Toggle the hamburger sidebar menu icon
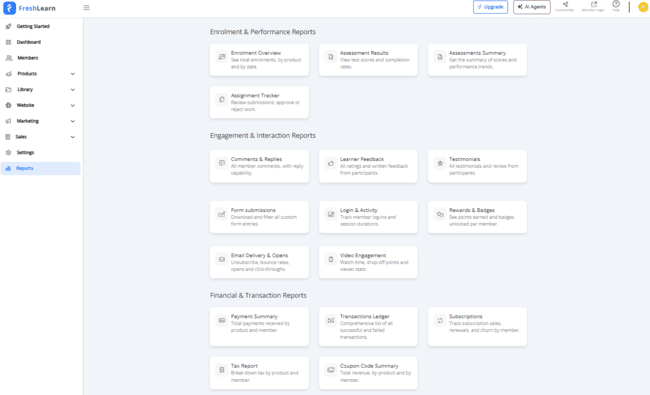 (x=86, y=7)
